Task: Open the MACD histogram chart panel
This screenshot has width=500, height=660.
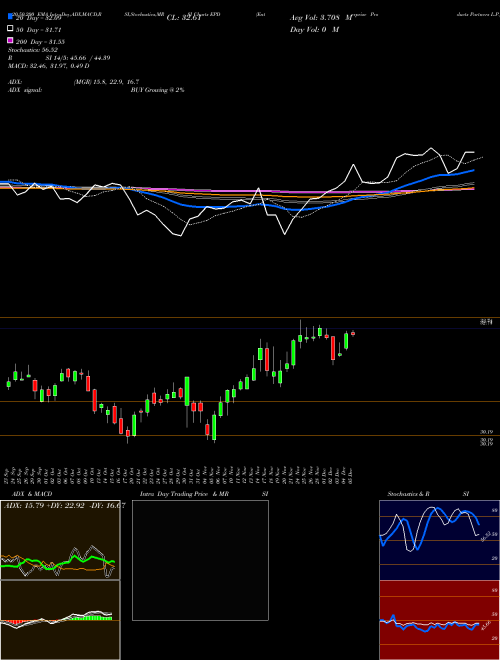Action: pyautogui.click(x=60, y=620)
